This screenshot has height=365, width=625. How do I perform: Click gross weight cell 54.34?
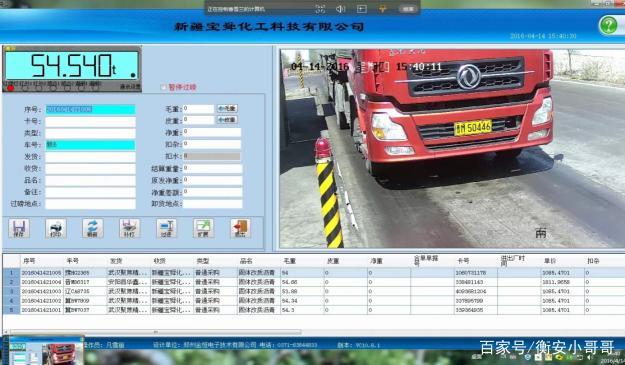coord(302,300)
